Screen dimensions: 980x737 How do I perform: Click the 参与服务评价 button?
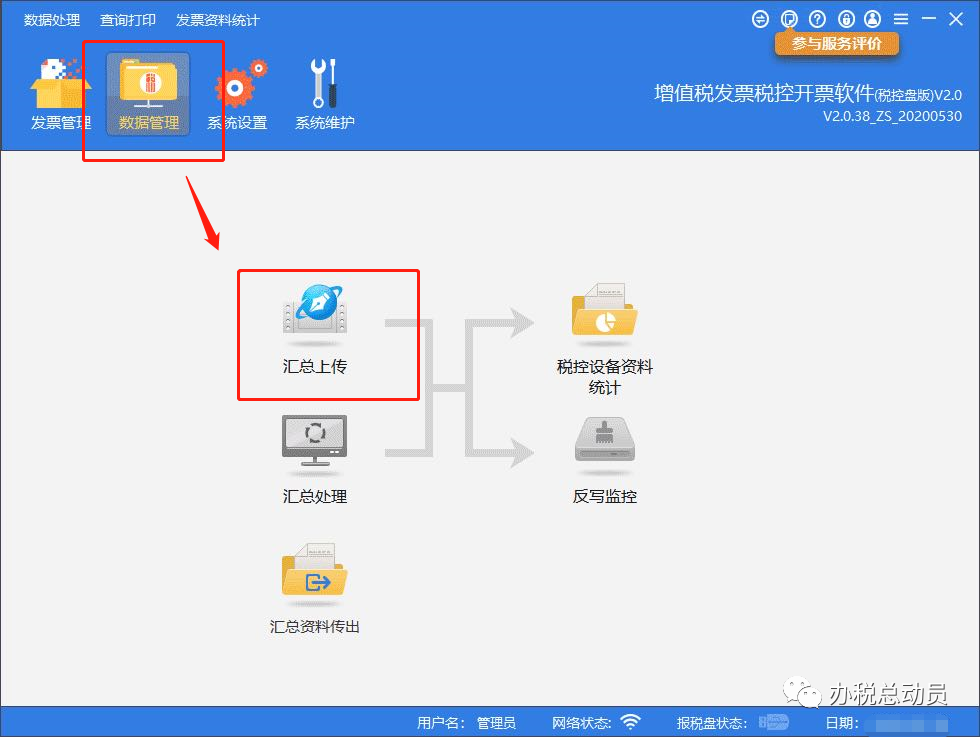tap(836, 44)
